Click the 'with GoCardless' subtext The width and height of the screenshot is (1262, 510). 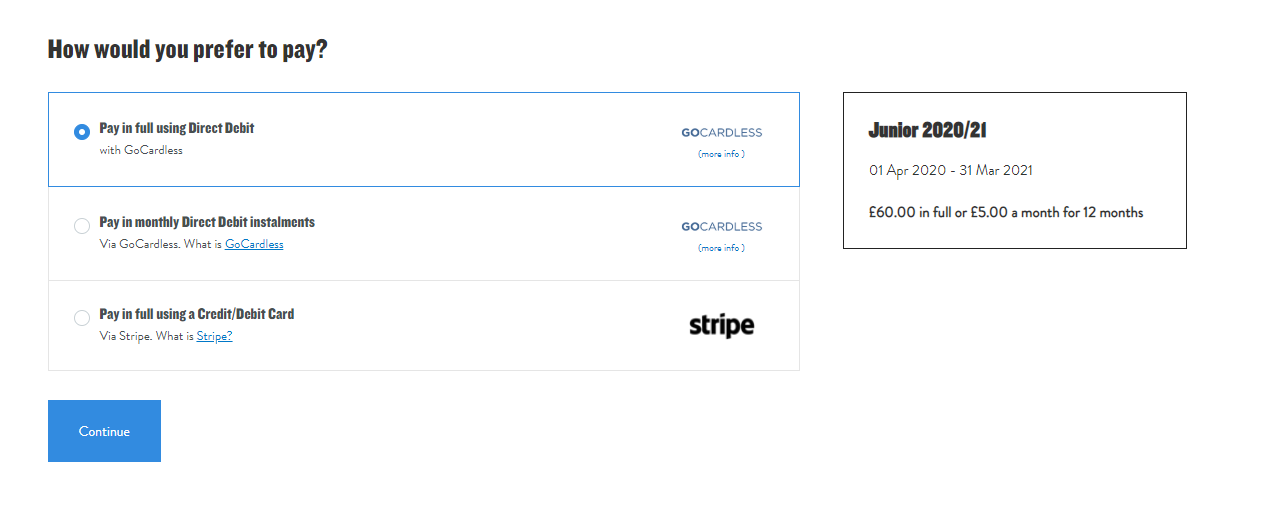[141, 150]
